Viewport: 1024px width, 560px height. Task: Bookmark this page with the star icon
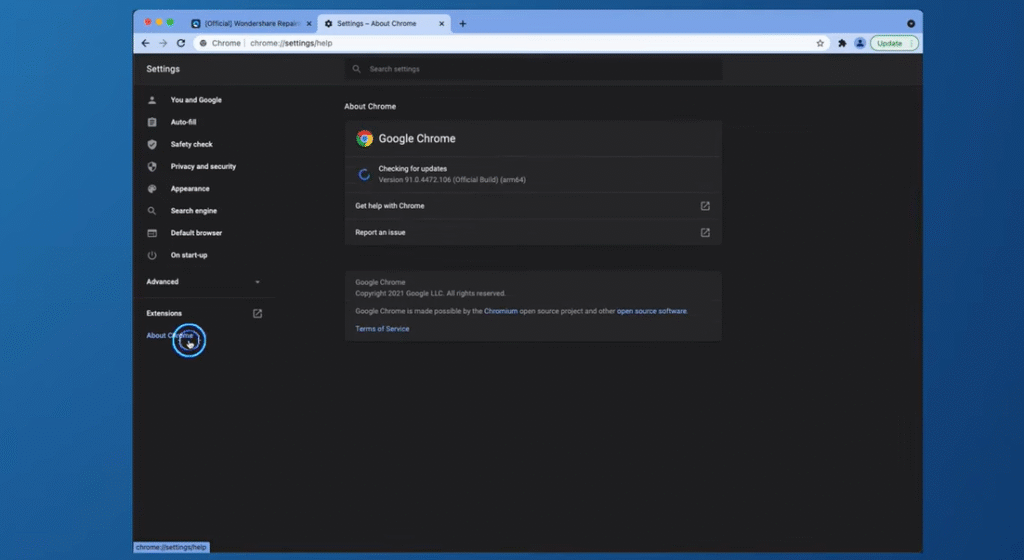pos(820,43)
